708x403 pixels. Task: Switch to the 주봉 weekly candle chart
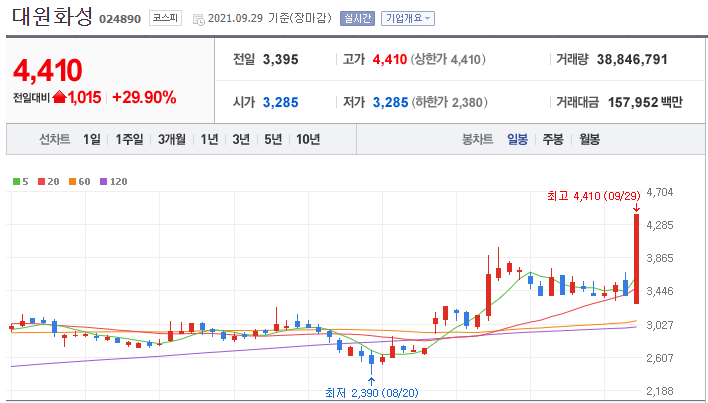point(553,139)
